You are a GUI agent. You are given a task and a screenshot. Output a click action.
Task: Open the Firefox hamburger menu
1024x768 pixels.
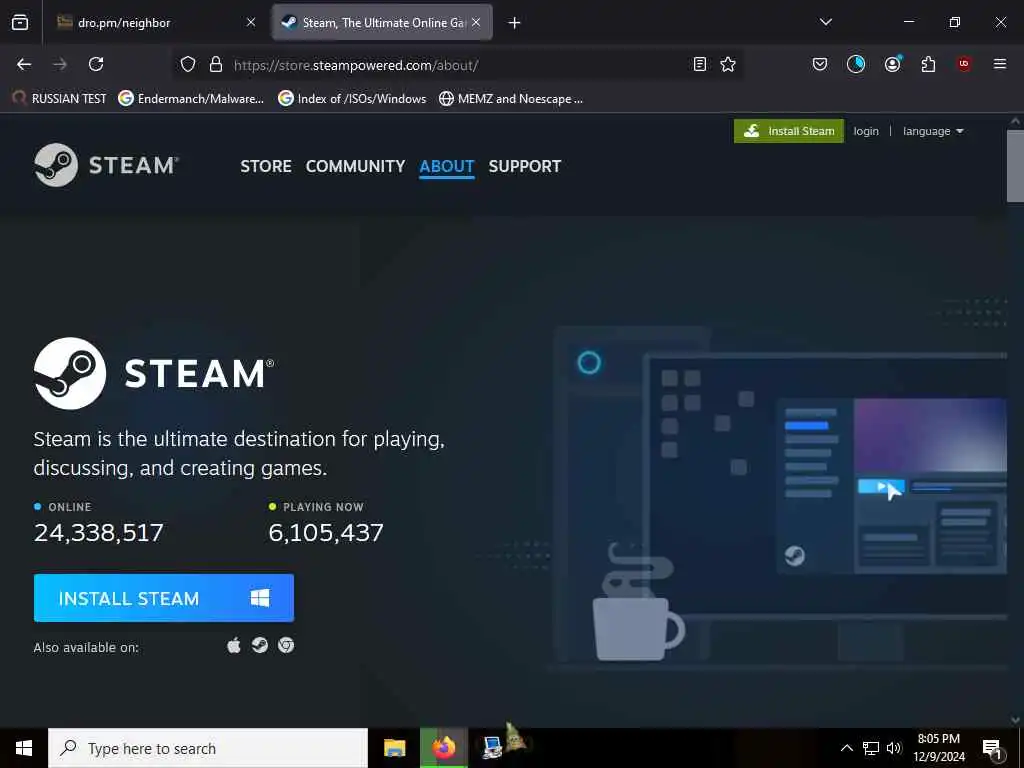click(999, 64)
